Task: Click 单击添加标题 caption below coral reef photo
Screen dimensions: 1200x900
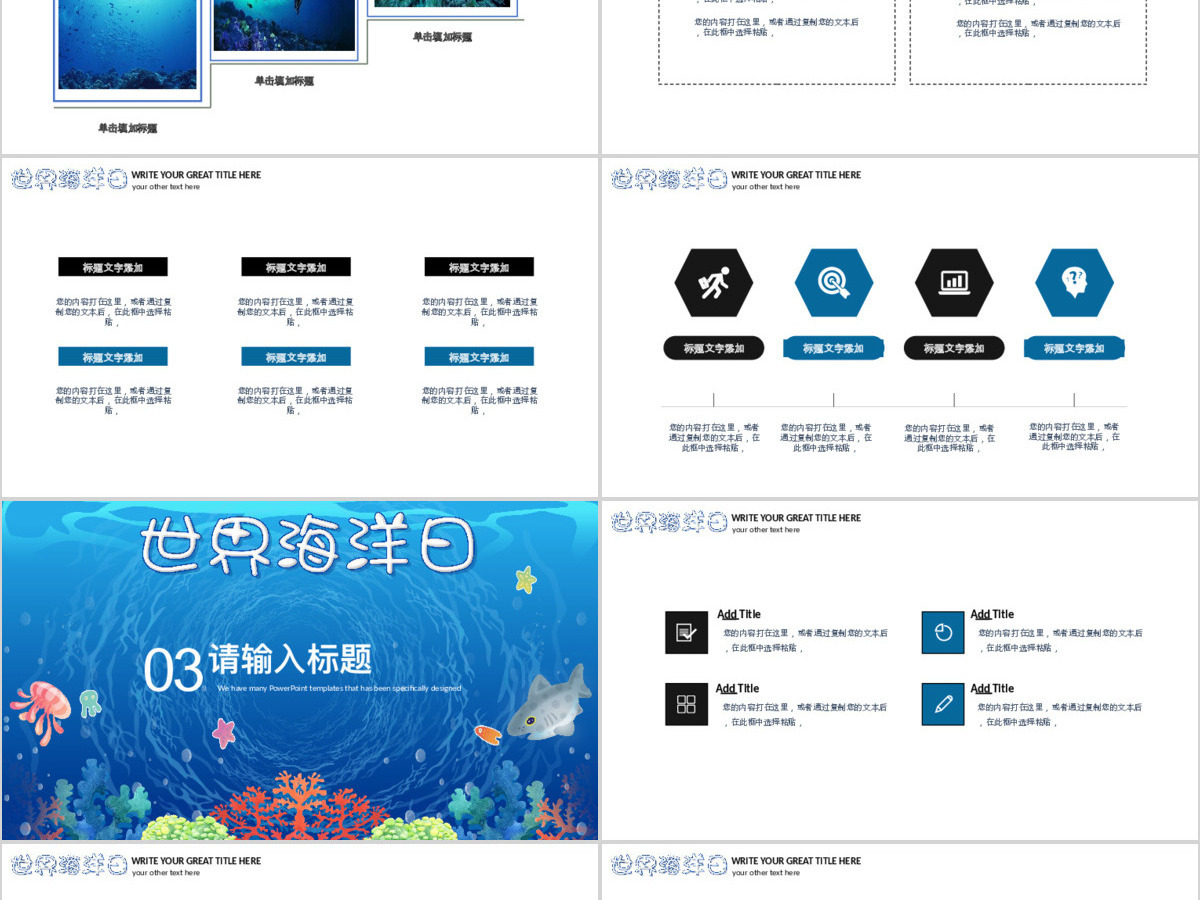Action: coord(284,81)
